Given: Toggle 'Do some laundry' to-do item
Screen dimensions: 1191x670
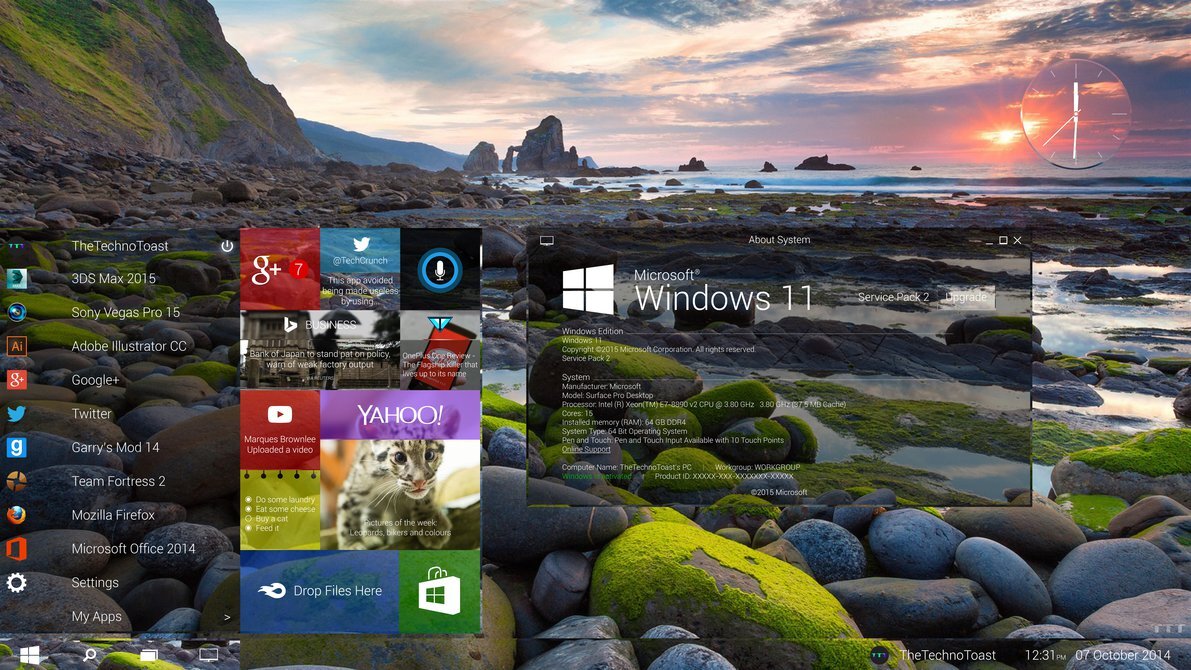Looking at the screenshot, I should click(x=248, y=500).
